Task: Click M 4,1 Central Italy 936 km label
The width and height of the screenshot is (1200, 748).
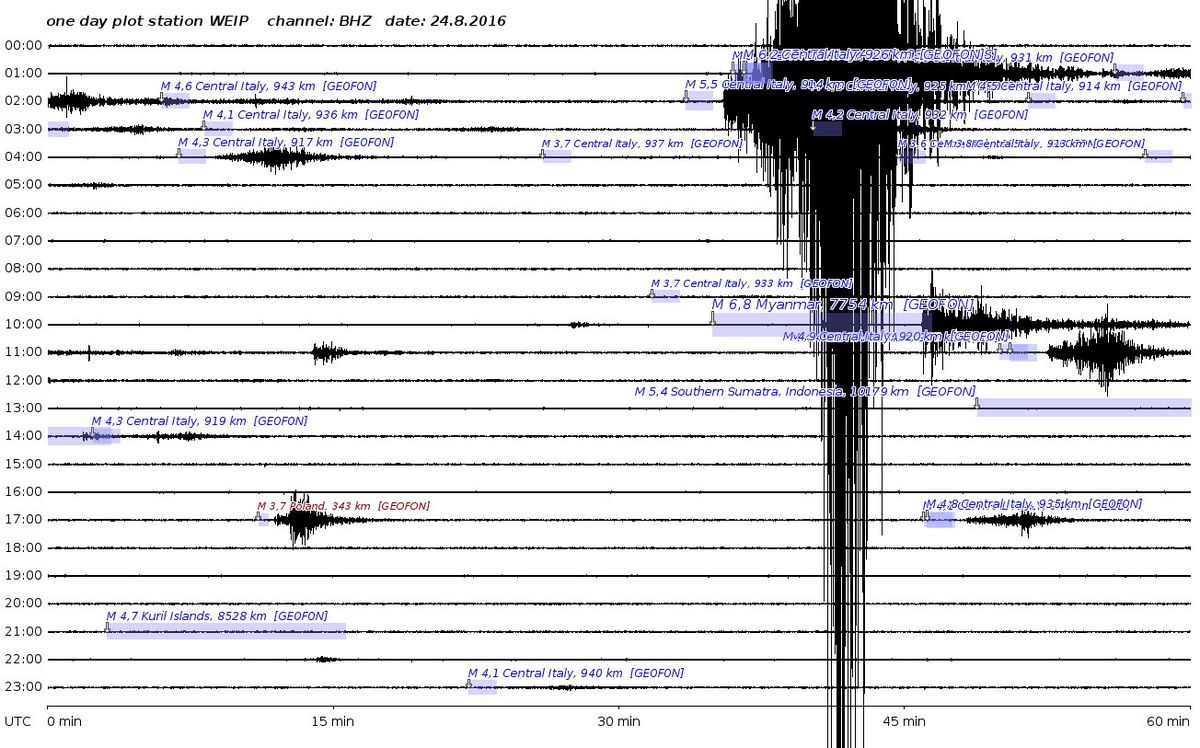Action: 310,115
